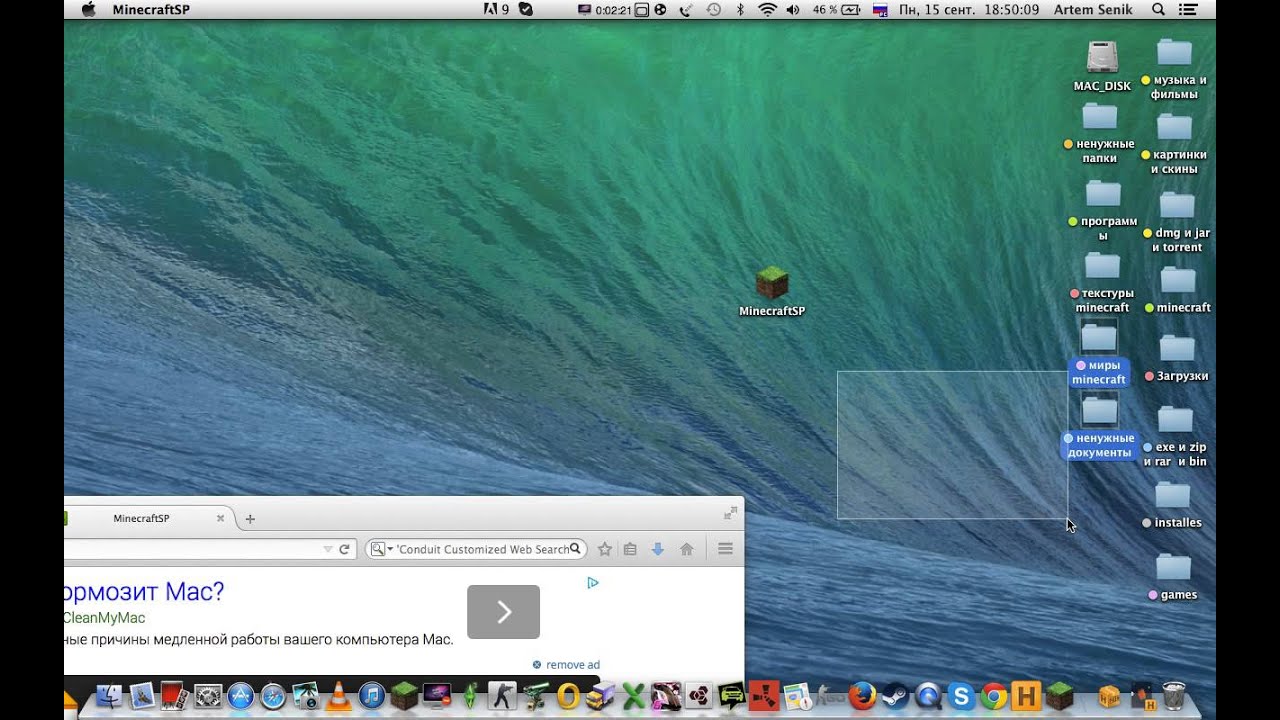Open the search engine dropdown in Firefox
This screenshot has width=1280, height=720.
[380, 549]
